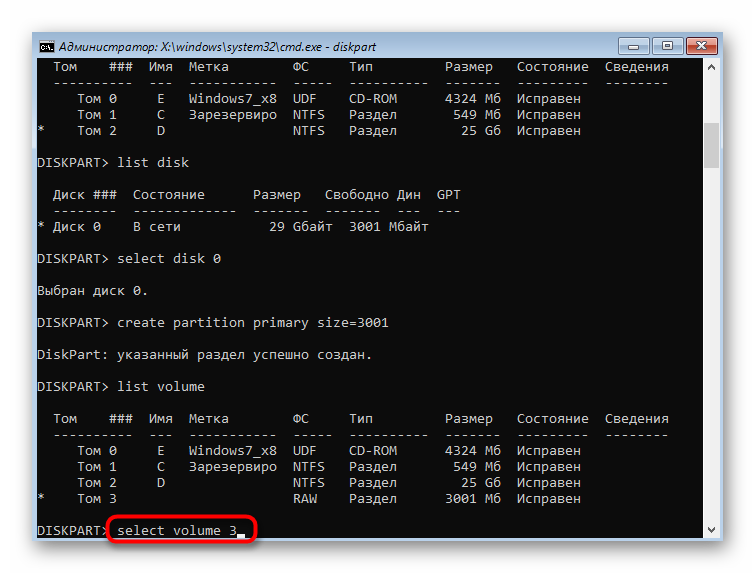Click the 'select disk 0' command

point(169,259)
